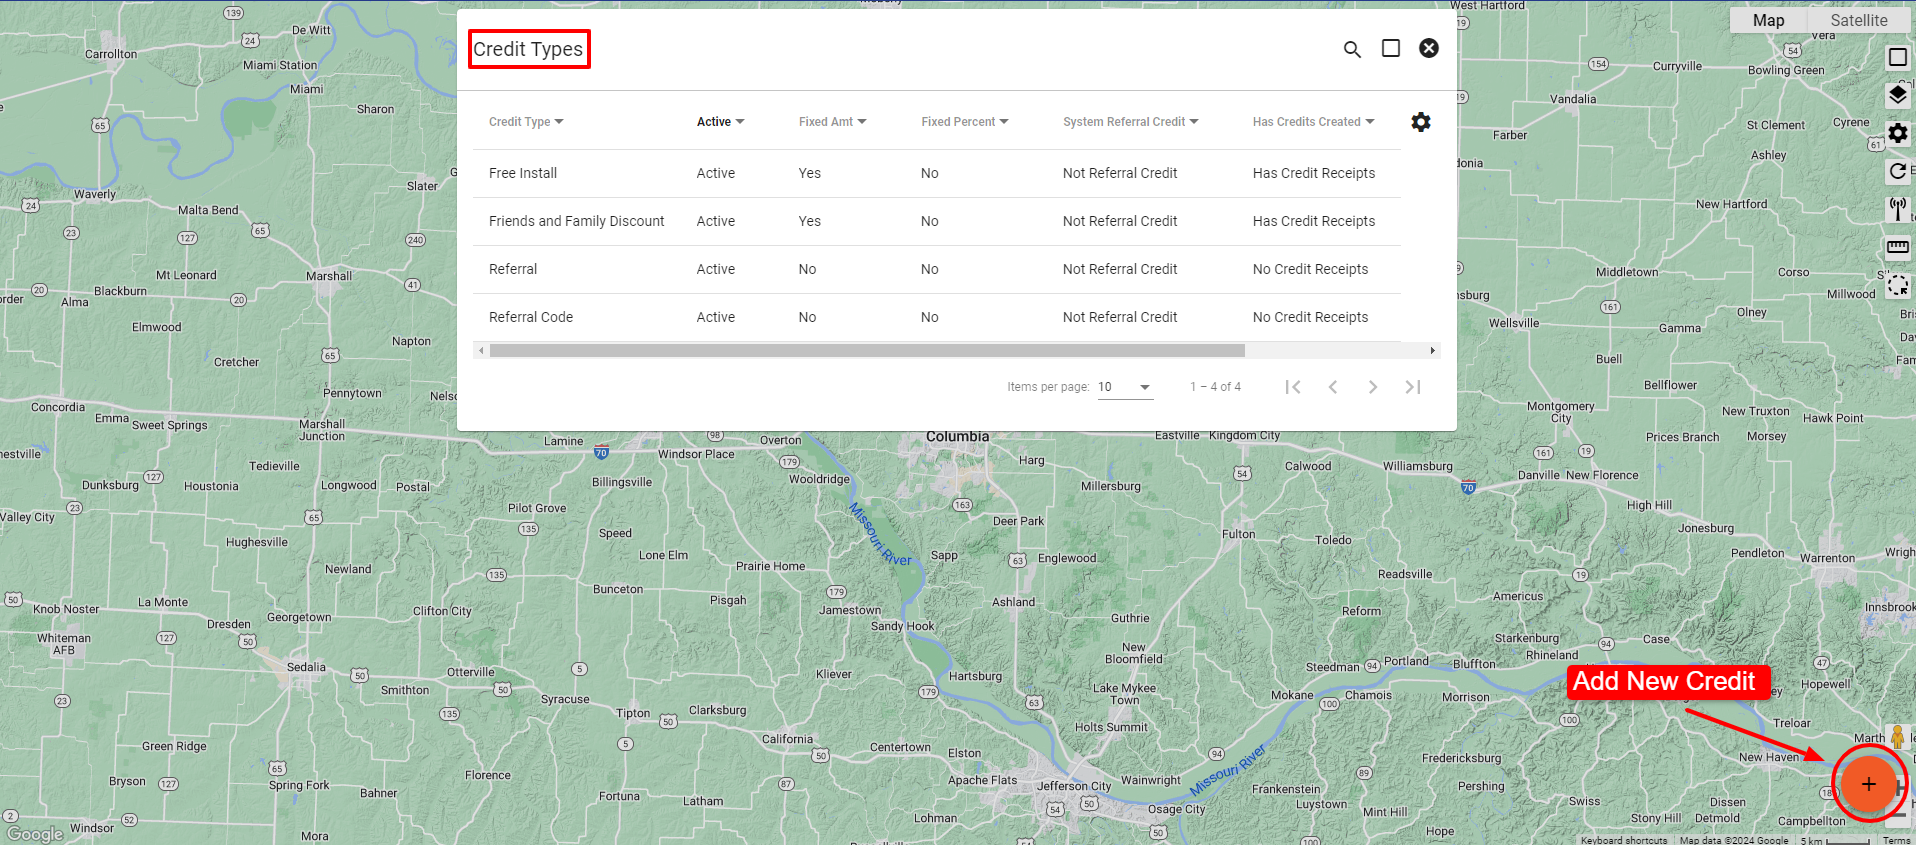Select the Friends and Family Discount row
Viewport: 1916px width, 845px height.
point(937,221)
